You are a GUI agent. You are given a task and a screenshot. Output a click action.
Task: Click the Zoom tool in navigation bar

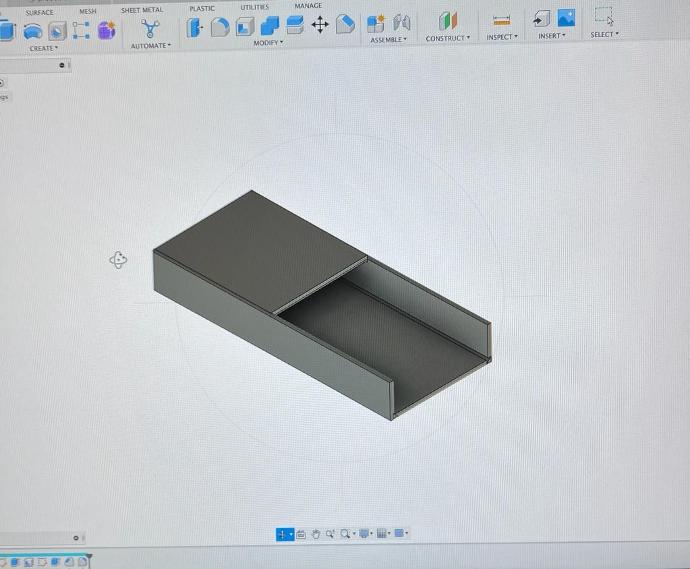pos(330,534)
